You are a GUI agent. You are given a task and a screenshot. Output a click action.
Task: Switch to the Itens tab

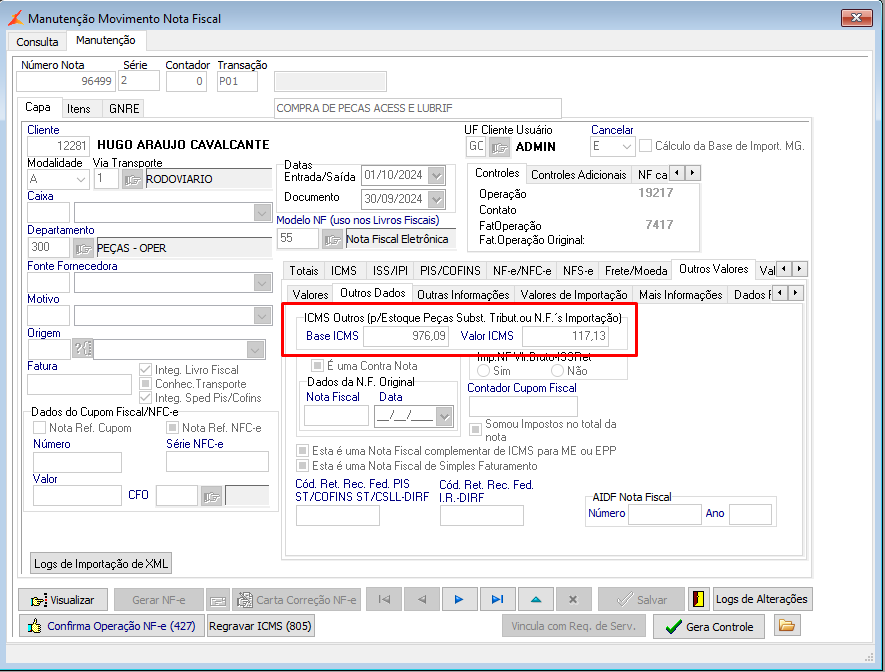click(x=79, y=108)
